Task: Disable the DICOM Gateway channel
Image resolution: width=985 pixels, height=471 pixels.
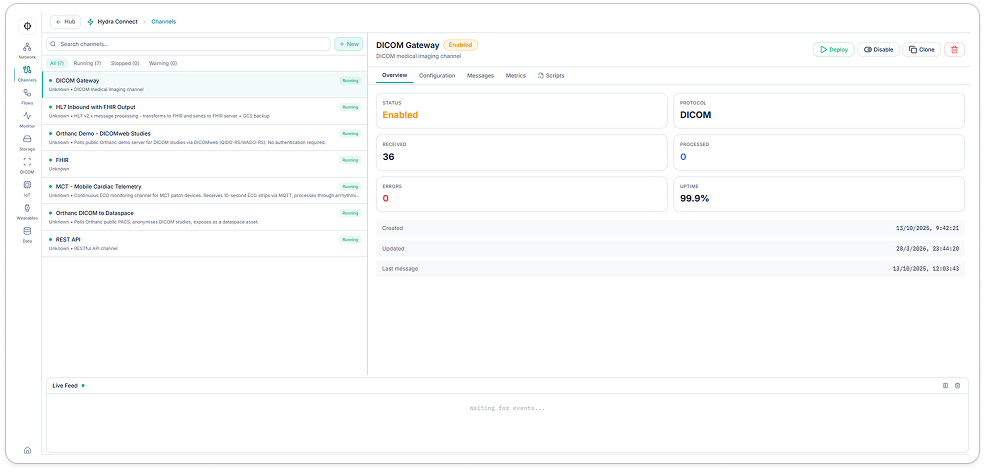Action: pyautogui.click(x=878, y=50)
